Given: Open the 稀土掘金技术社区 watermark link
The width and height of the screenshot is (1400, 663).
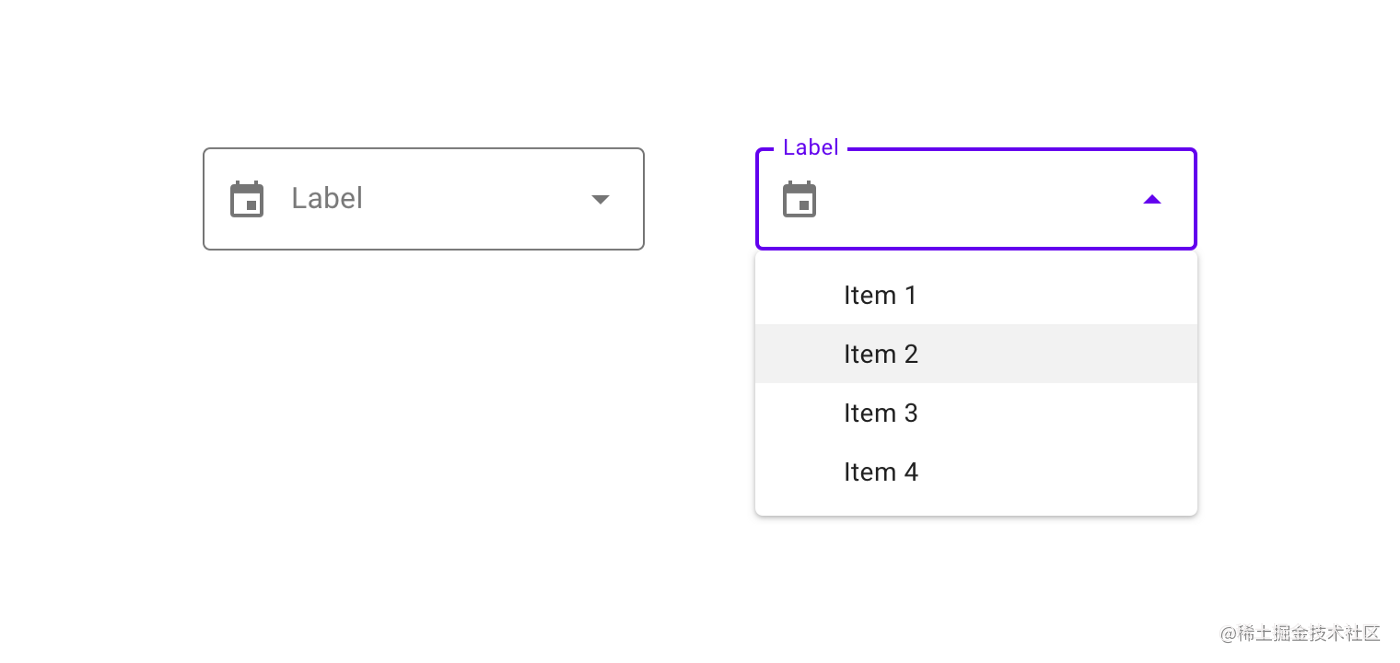Looking at the screenshot, I should pyautogui.click(x=1299, y=633).
